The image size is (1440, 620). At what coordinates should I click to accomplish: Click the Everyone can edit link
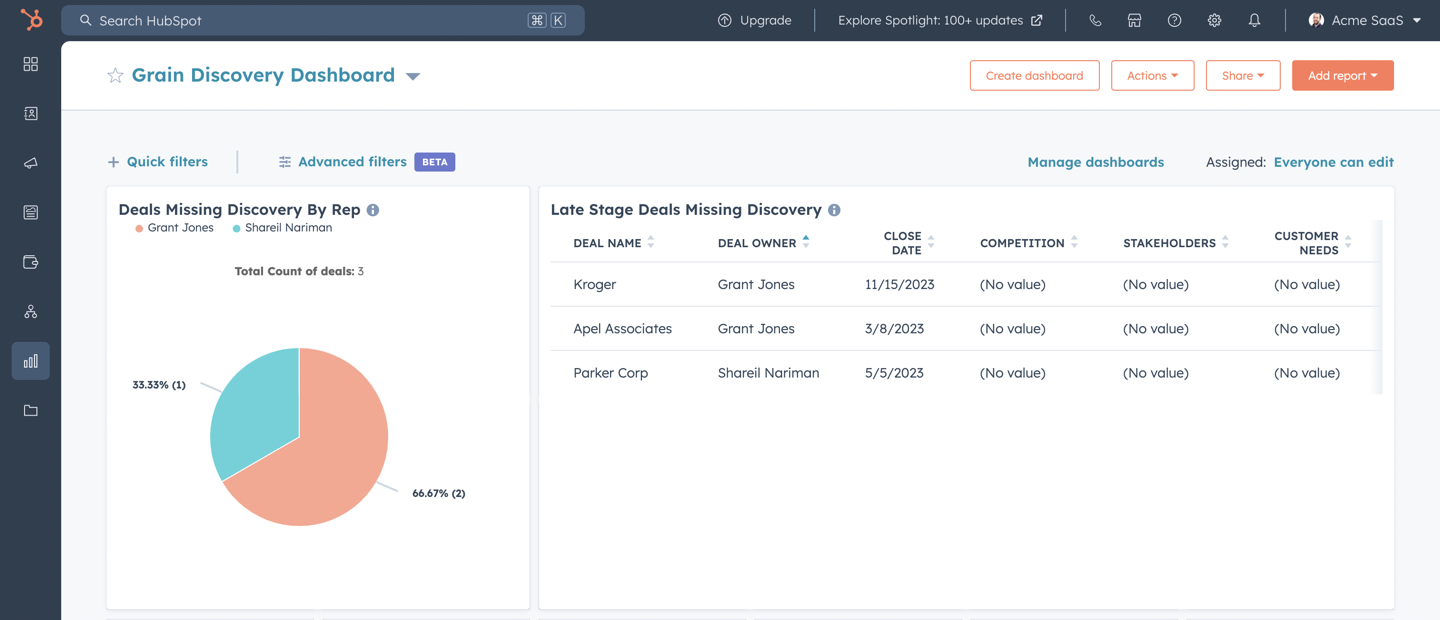coord(1333,162)
